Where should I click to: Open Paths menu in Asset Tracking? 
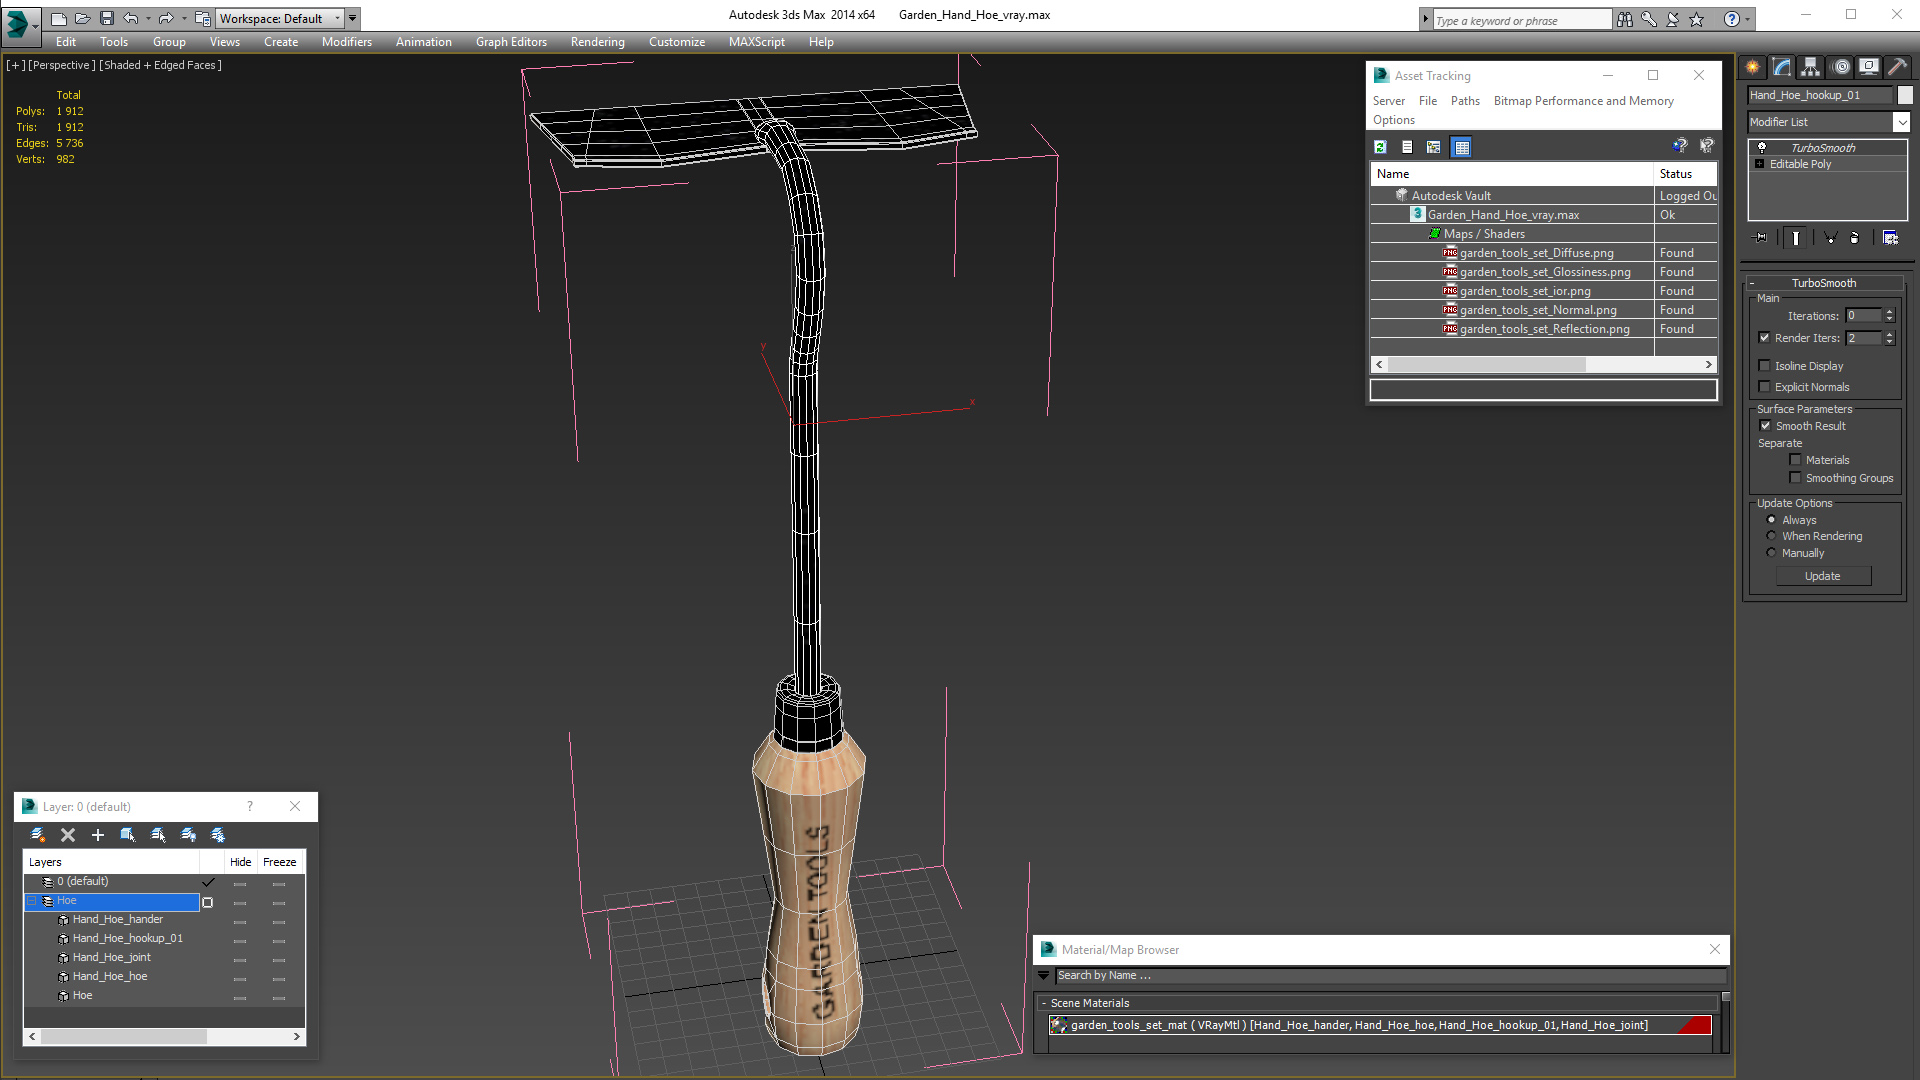[x=1464, y=101]
